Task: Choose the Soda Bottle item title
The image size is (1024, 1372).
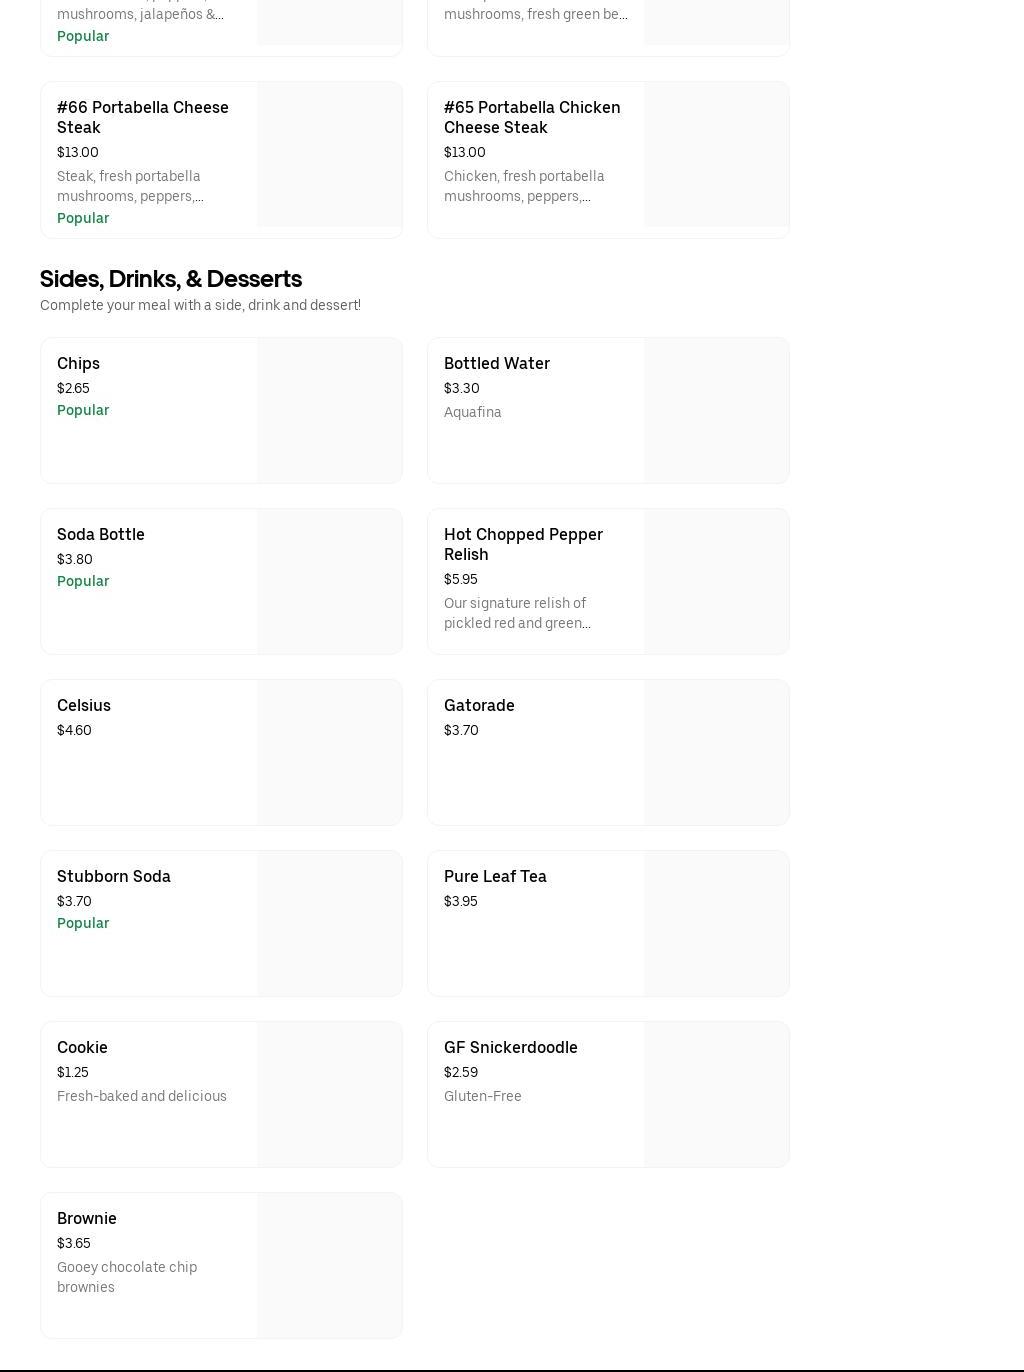Action: pyautogui.click(x=100, y=534)
